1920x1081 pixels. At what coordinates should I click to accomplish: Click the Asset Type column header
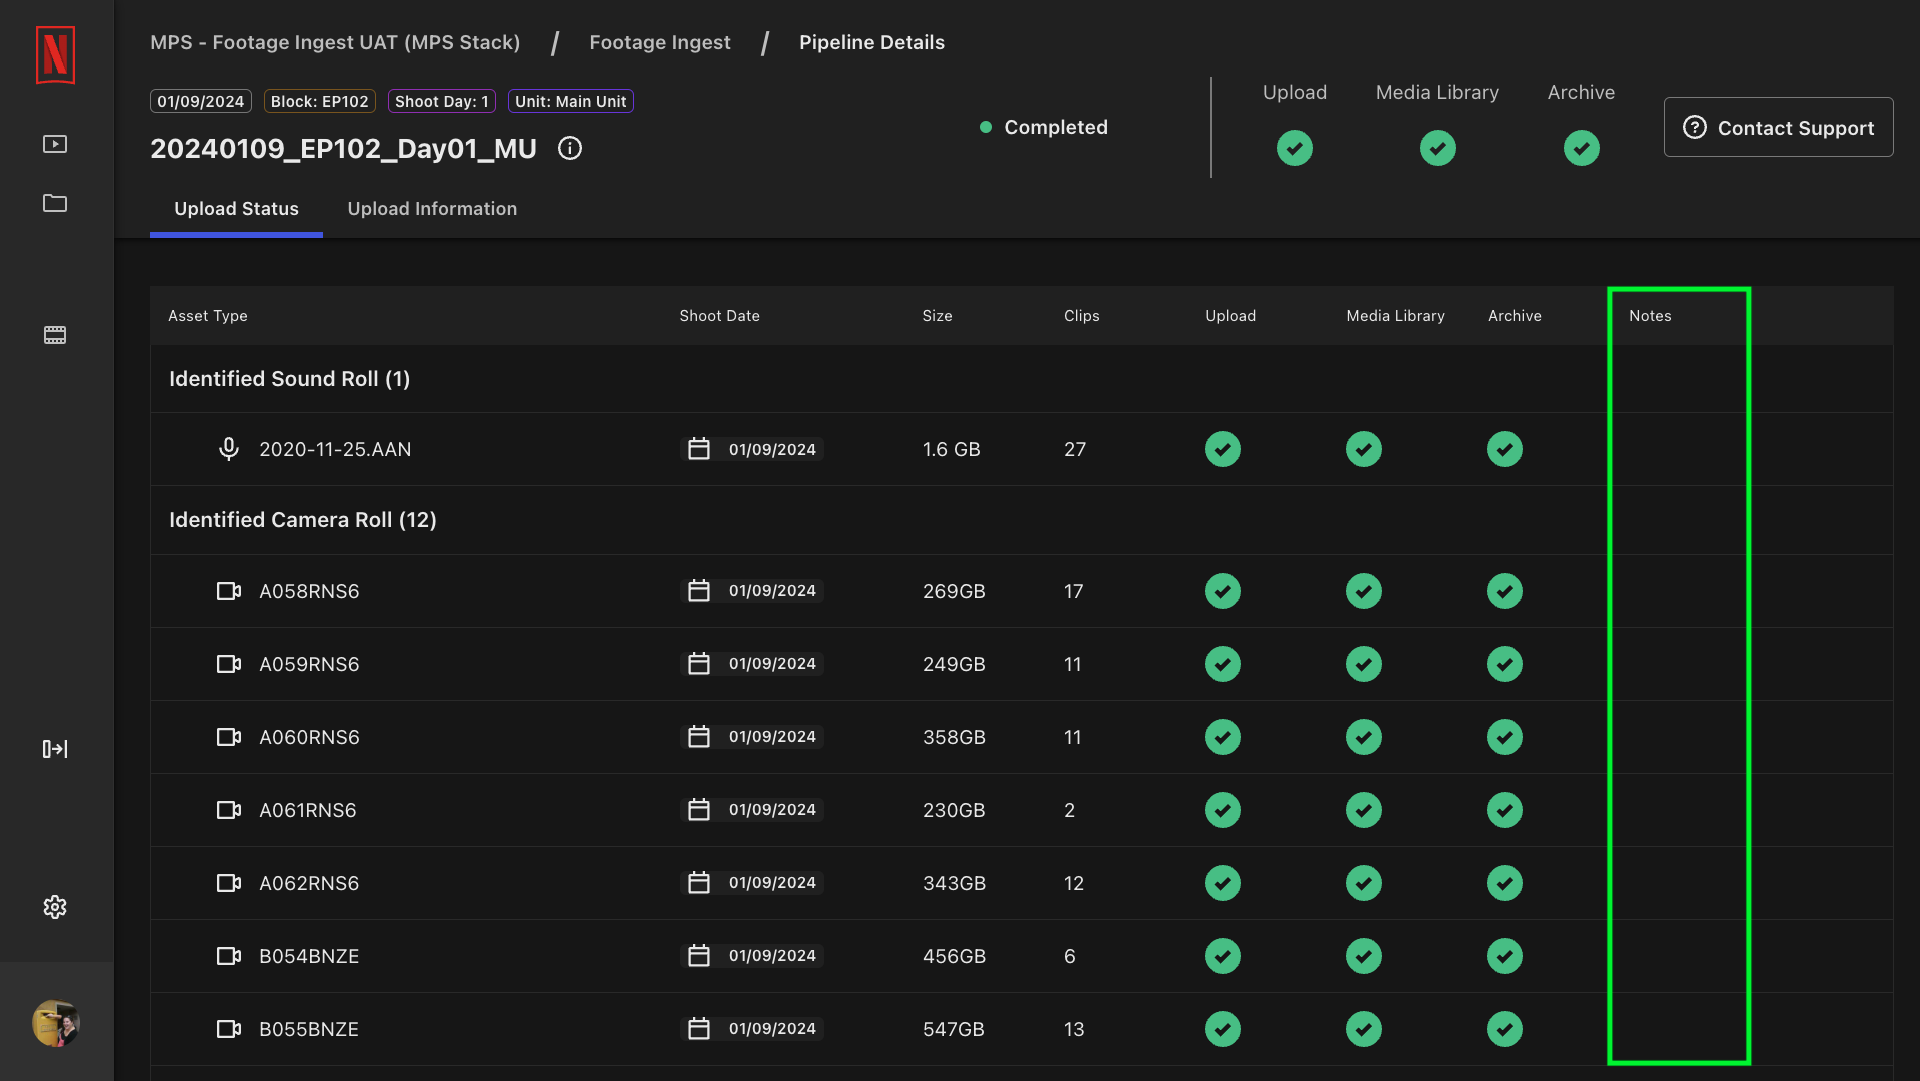pyautogui.click(x=208, y=316)
